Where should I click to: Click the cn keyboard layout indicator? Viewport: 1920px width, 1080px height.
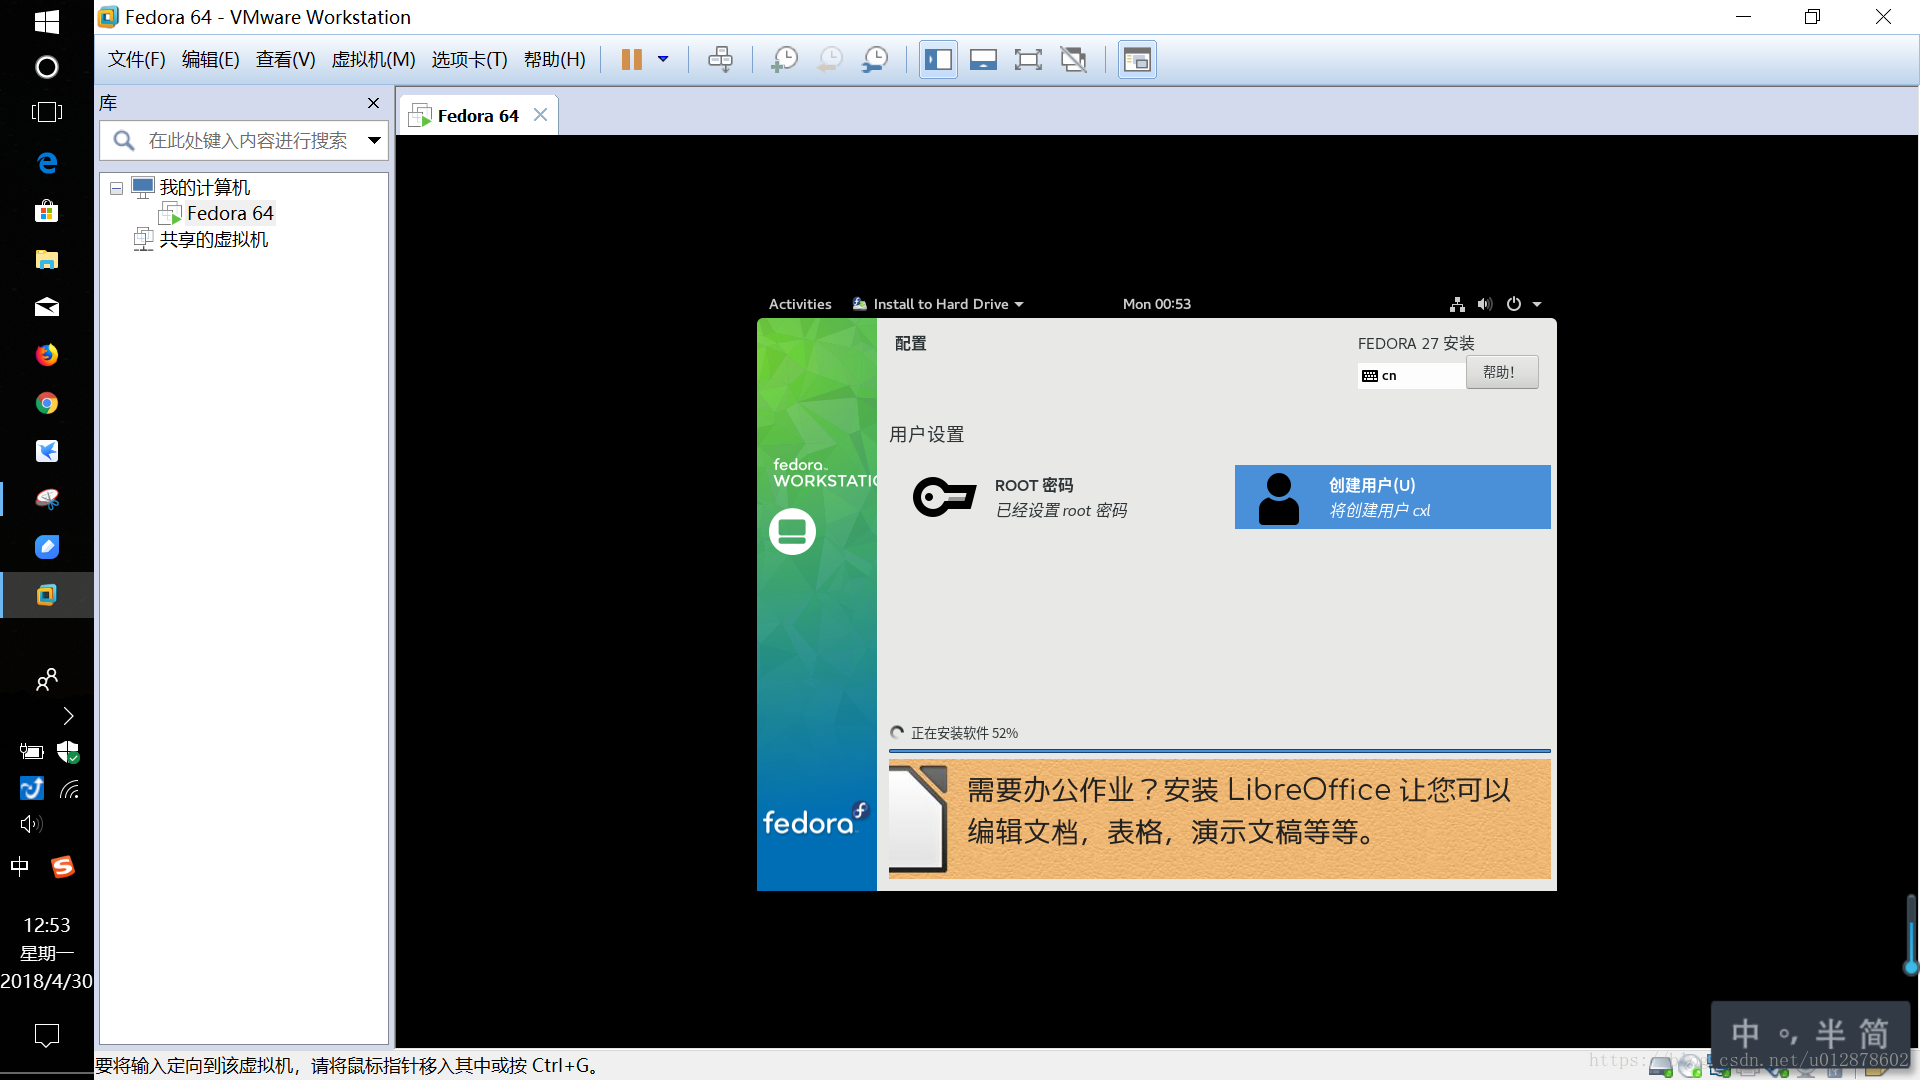[1411, 376]
